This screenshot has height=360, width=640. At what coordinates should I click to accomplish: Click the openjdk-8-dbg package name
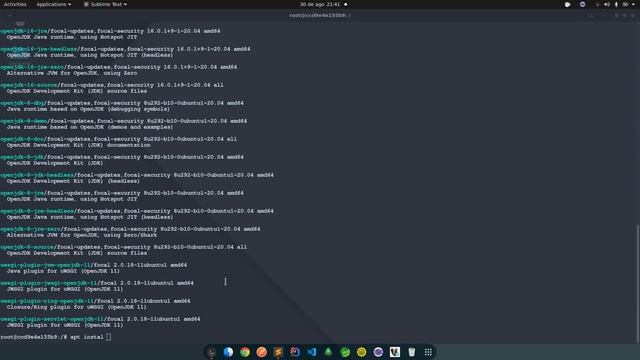pos(22,103)
